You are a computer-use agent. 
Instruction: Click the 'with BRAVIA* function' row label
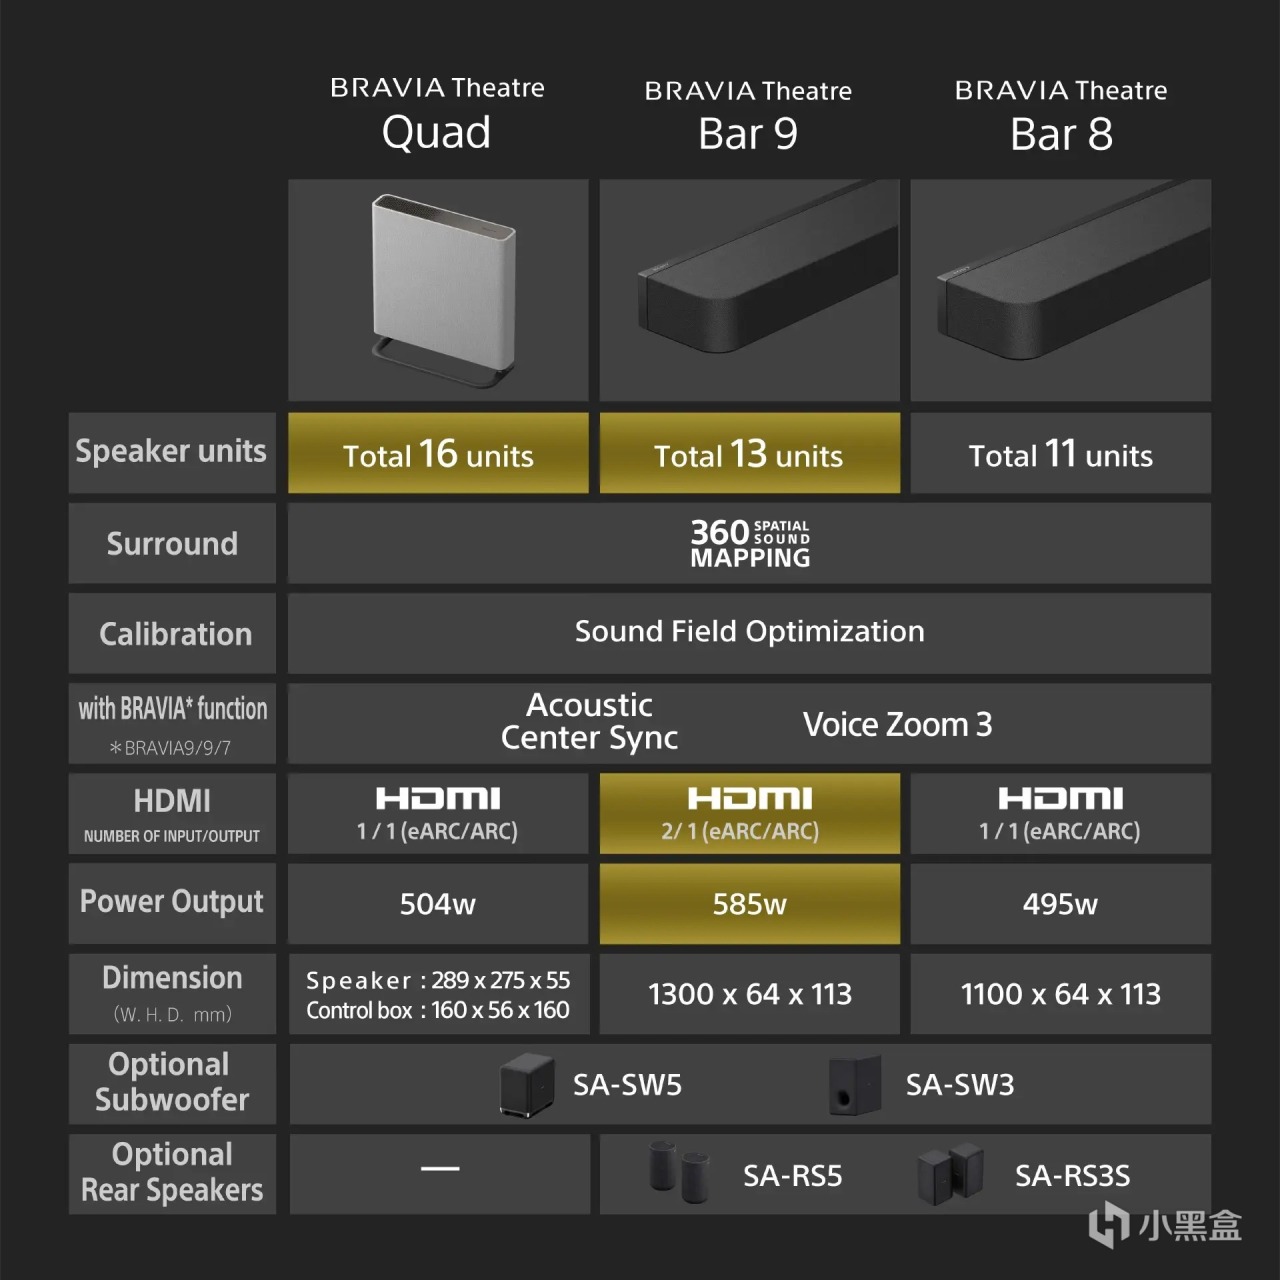173,709
